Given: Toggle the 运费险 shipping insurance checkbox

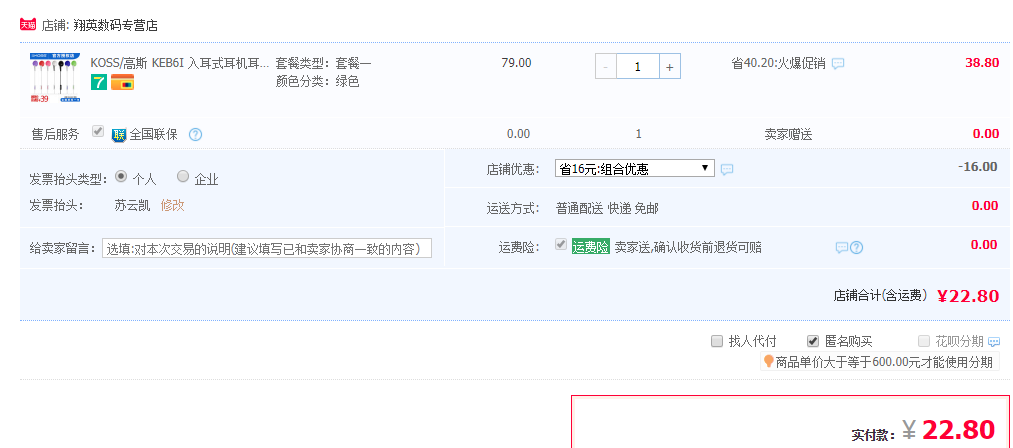Looking at the screenshot, I should (561, 244).
